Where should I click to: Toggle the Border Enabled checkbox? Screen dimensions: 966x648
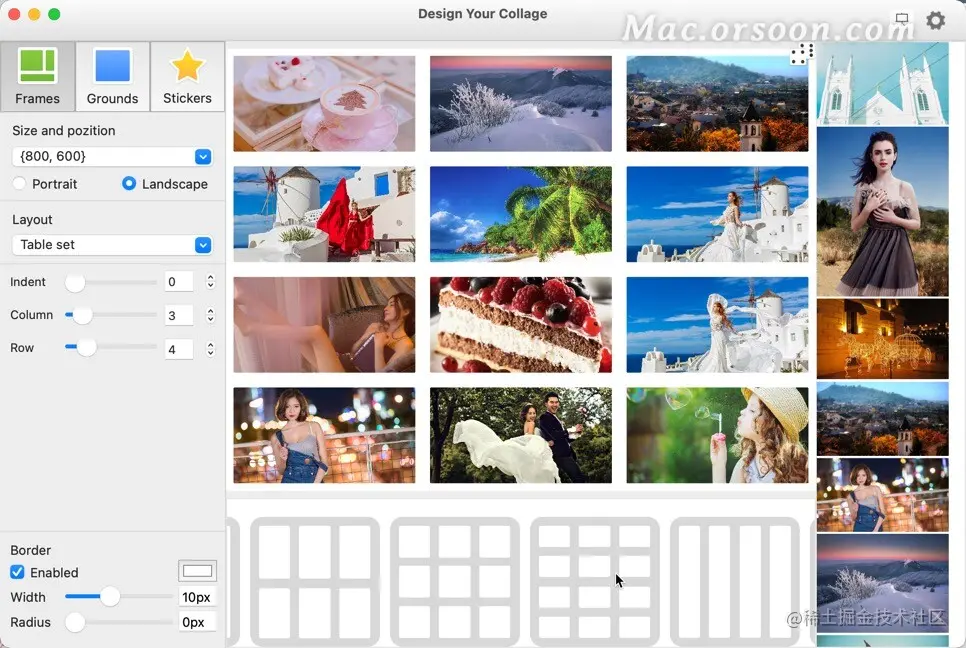[x=17, y=572]
